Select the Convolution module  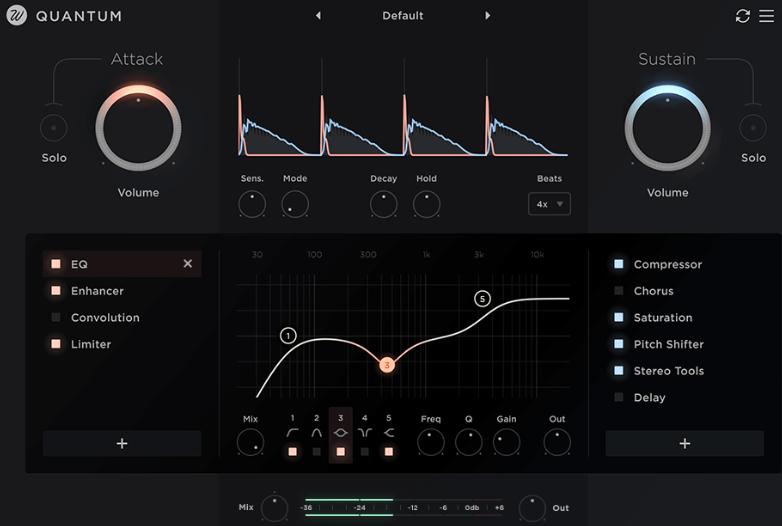point(105,318)
